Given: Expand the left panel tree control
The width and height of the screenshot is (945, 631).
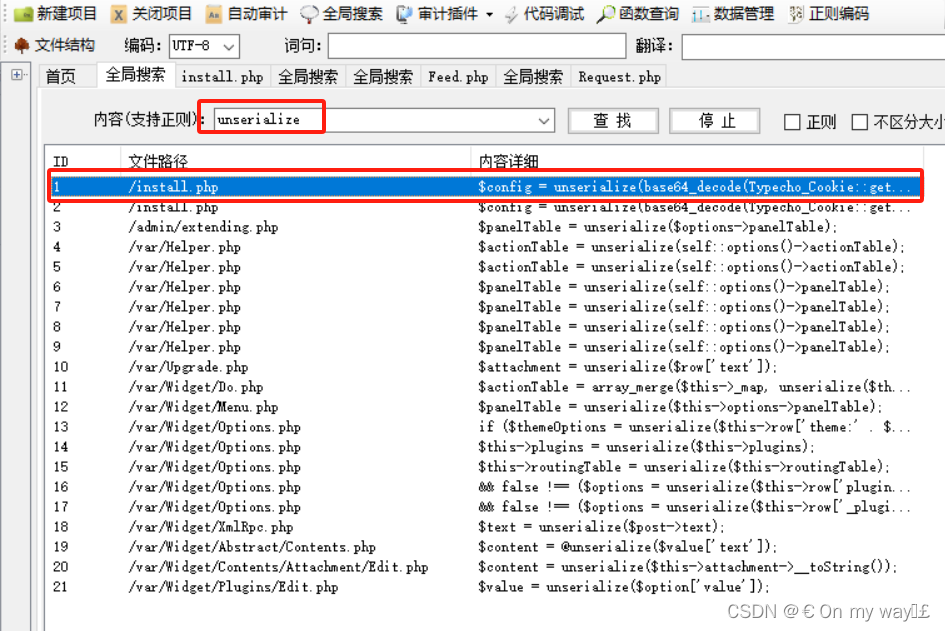Looking at the screenshot, I should [x=17, y=74].
